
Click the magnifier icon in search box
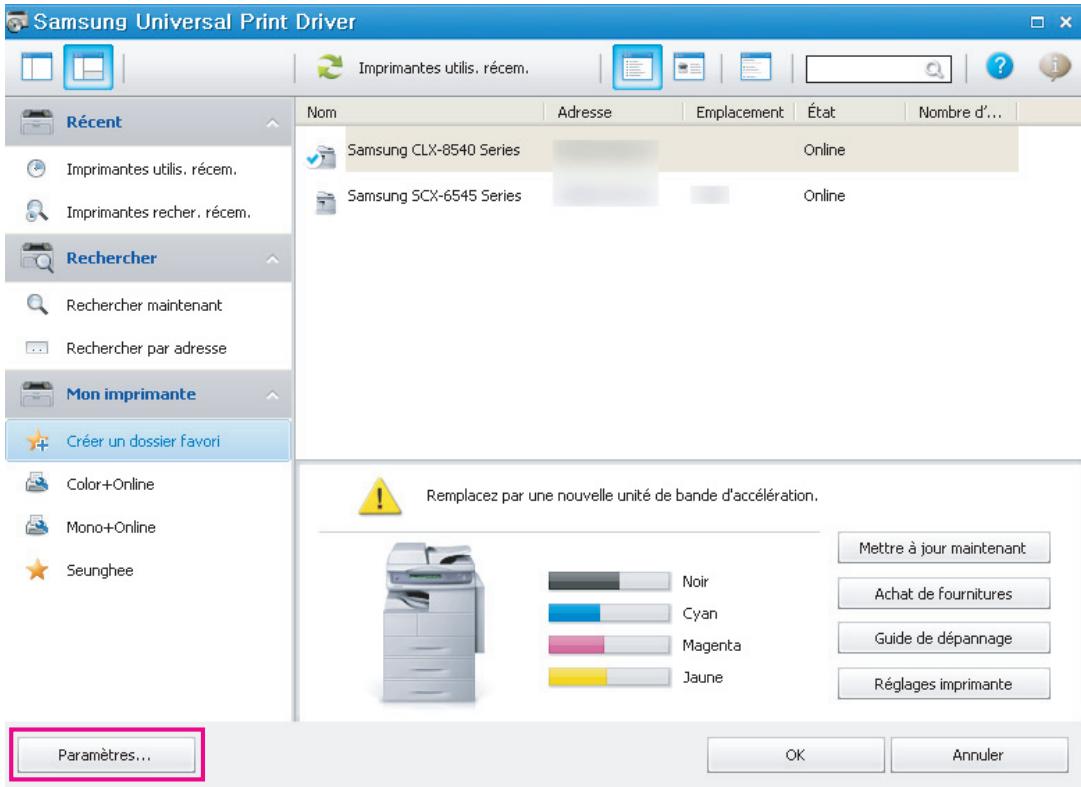(934, 69)
